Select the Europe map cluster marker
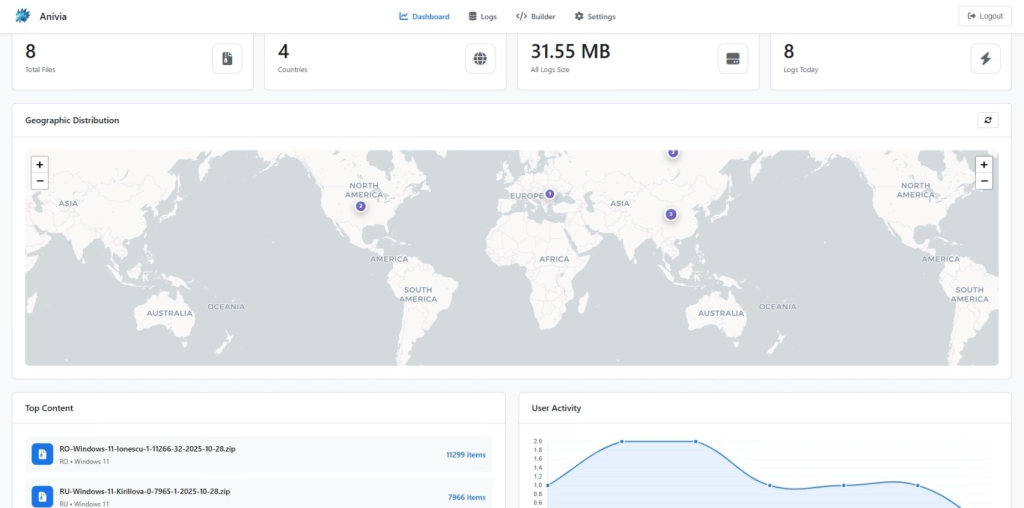This screenshot has height=508, width=1024. [x=549, y=194]
